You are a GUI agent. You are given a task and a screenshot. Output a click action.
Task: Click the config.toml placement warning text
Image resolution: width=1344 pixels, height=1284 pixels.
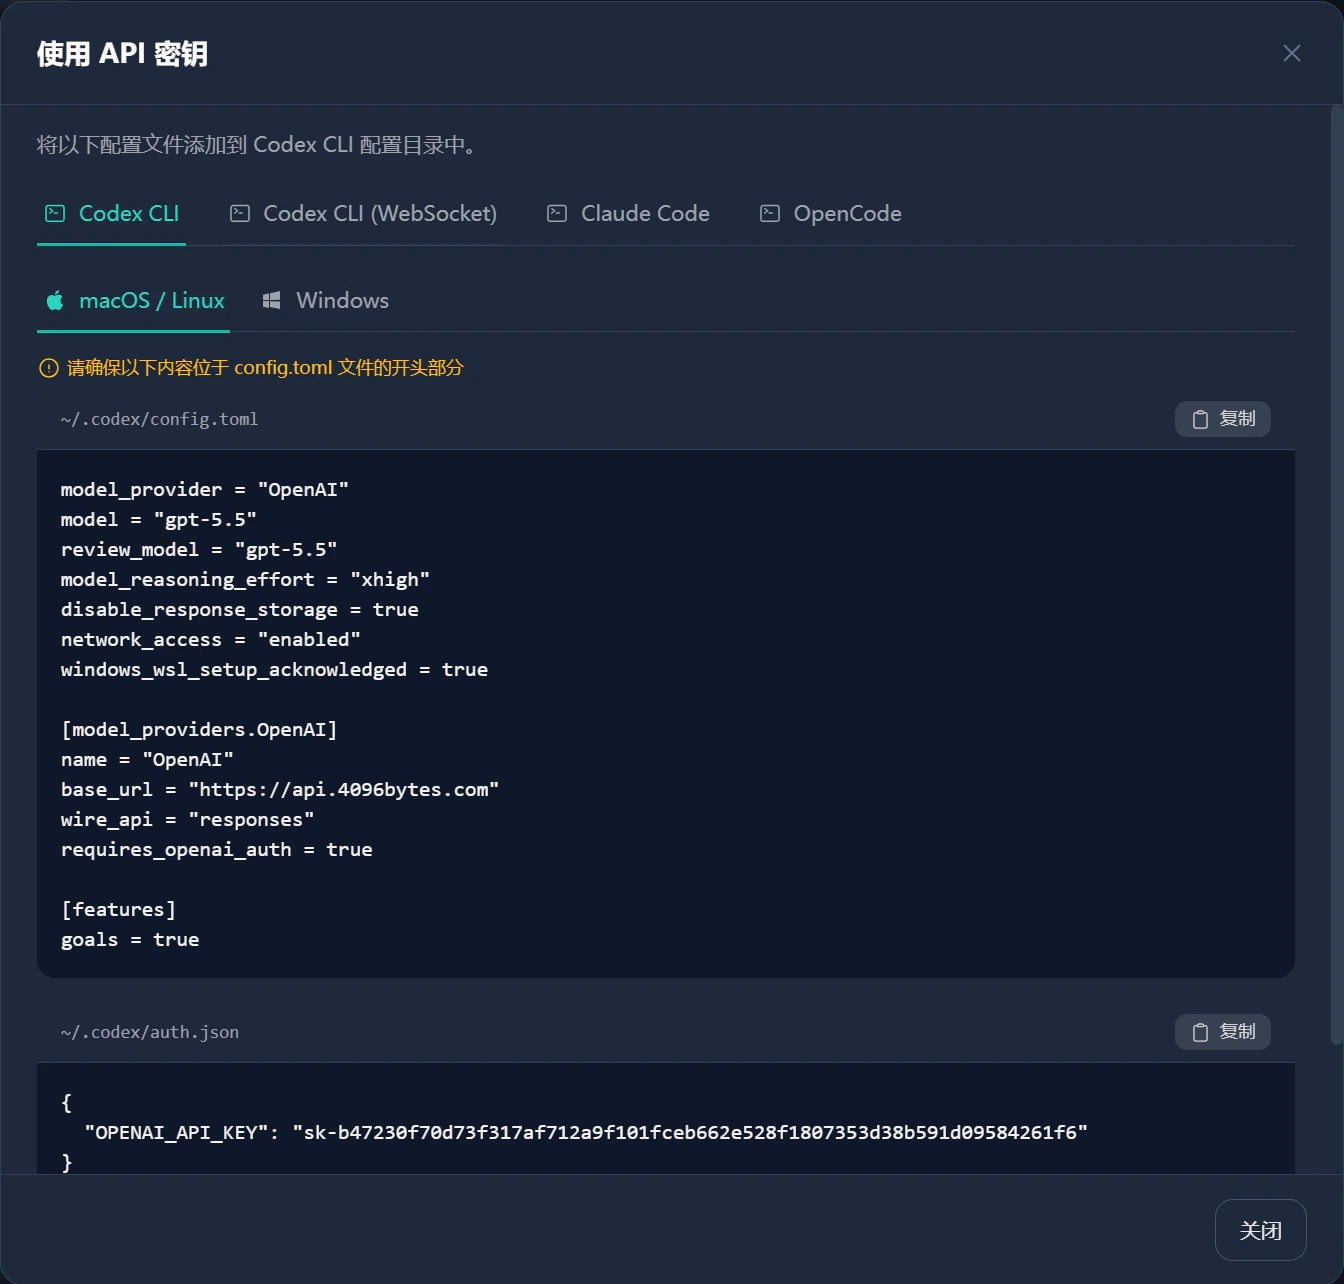click(x=265, y=368)
